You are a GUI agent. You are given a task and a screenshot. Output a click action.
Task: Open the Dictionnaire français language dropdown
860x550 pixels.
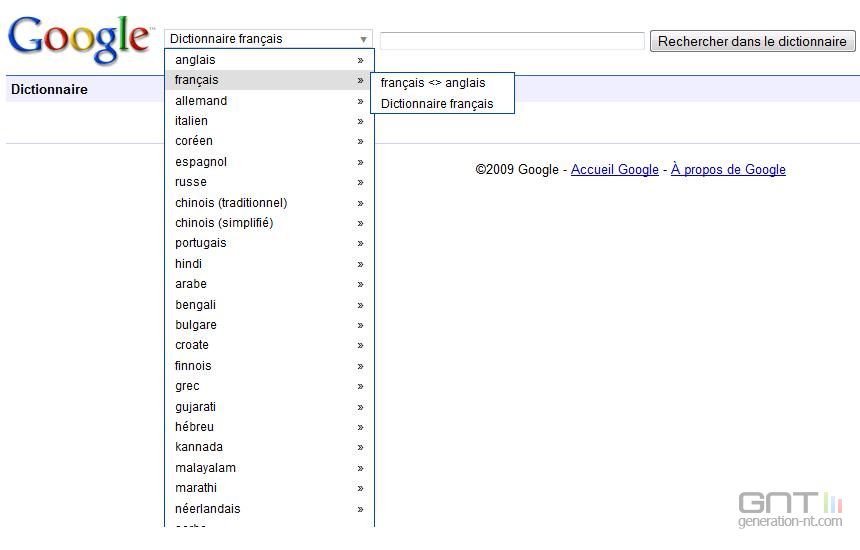(x=268, y=39)
